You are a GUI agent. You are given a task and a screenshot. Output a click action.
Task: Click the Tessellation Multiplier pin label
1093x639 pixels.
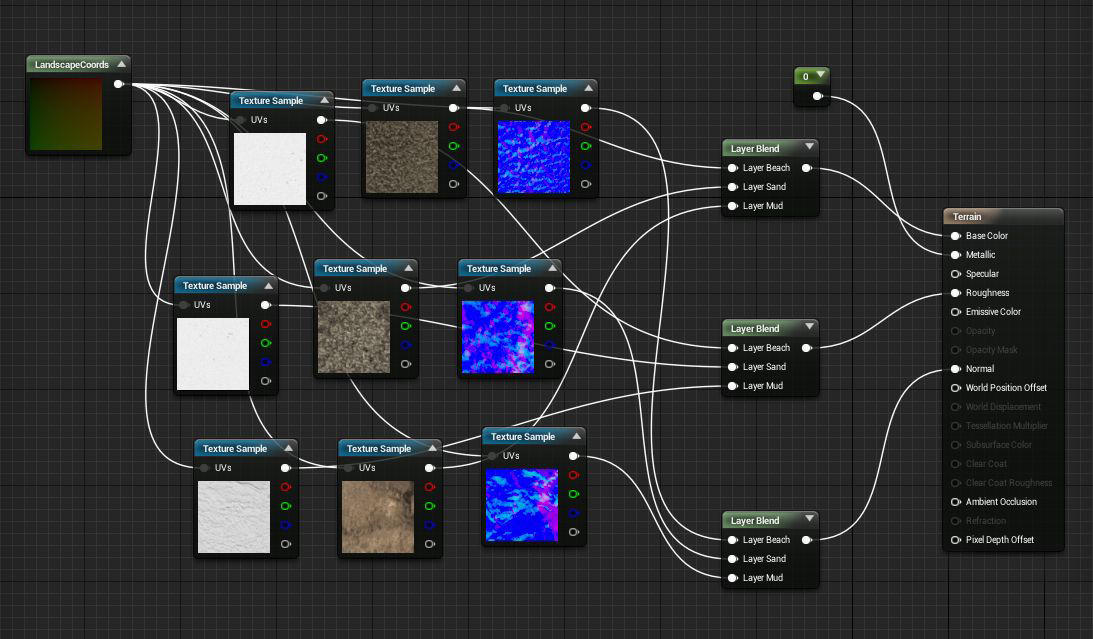[1007, 426]
